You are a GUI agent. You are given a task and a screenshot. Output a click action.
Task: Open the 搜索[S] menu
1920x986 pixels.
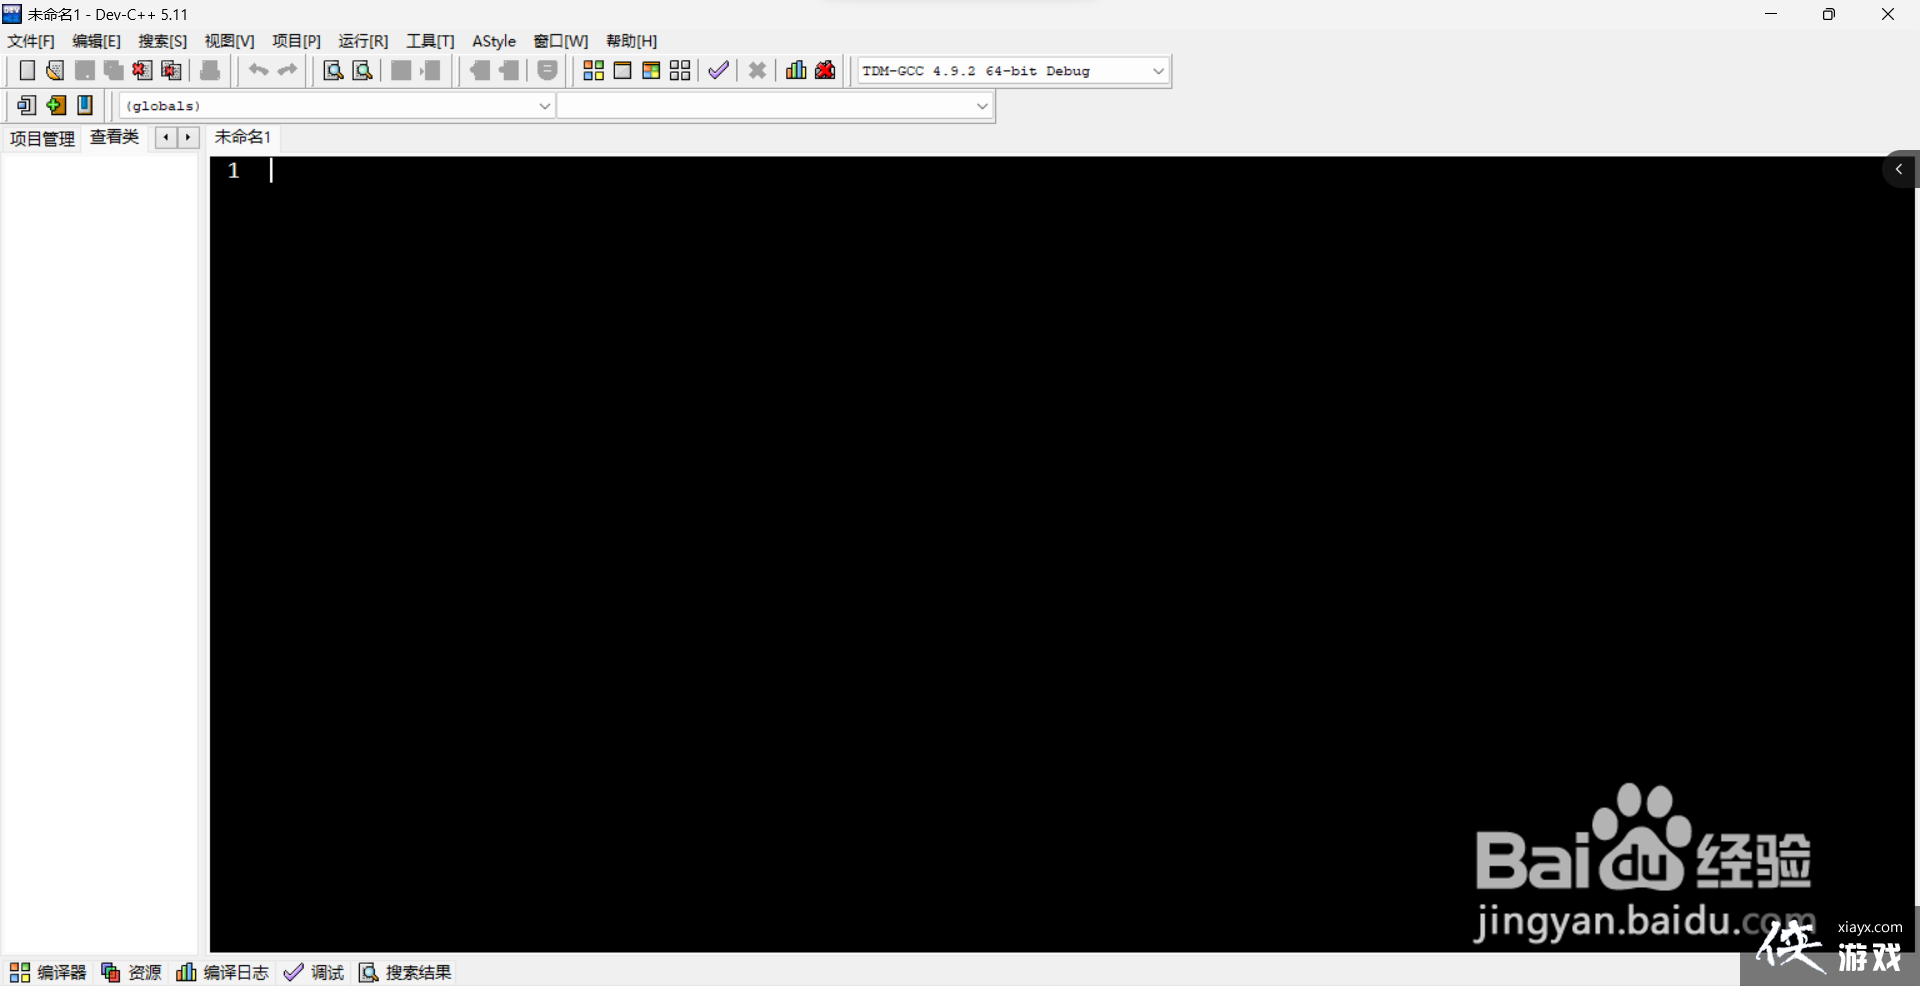point(162,41)
